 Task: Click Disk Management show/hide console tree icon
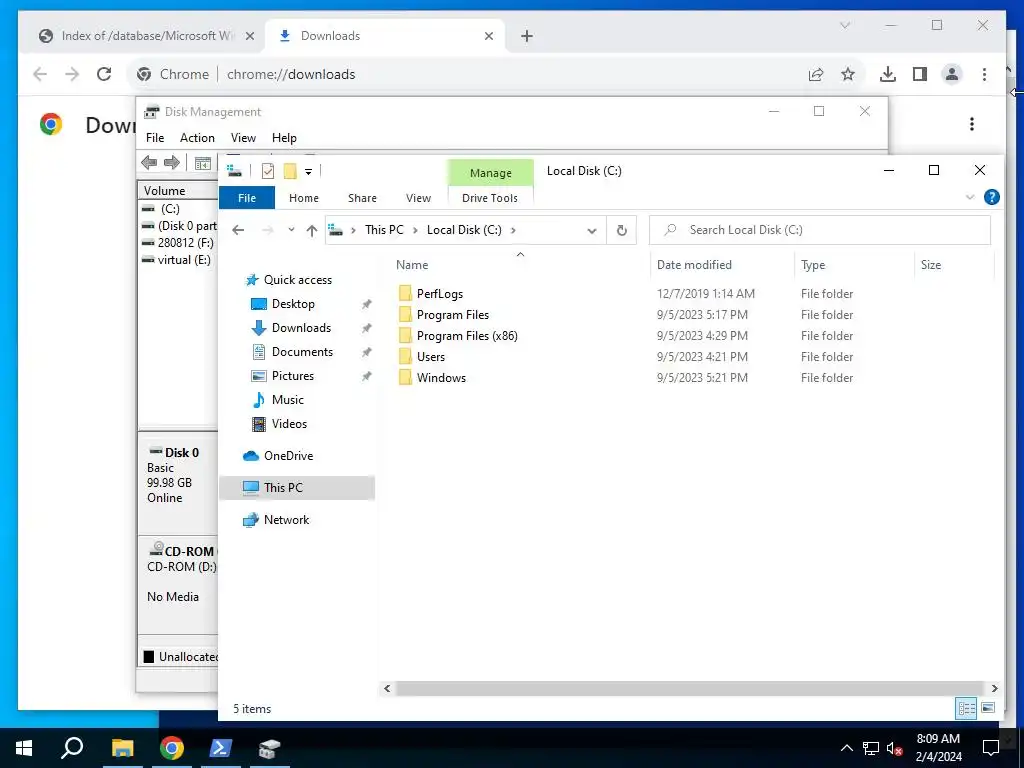[203, 163]
